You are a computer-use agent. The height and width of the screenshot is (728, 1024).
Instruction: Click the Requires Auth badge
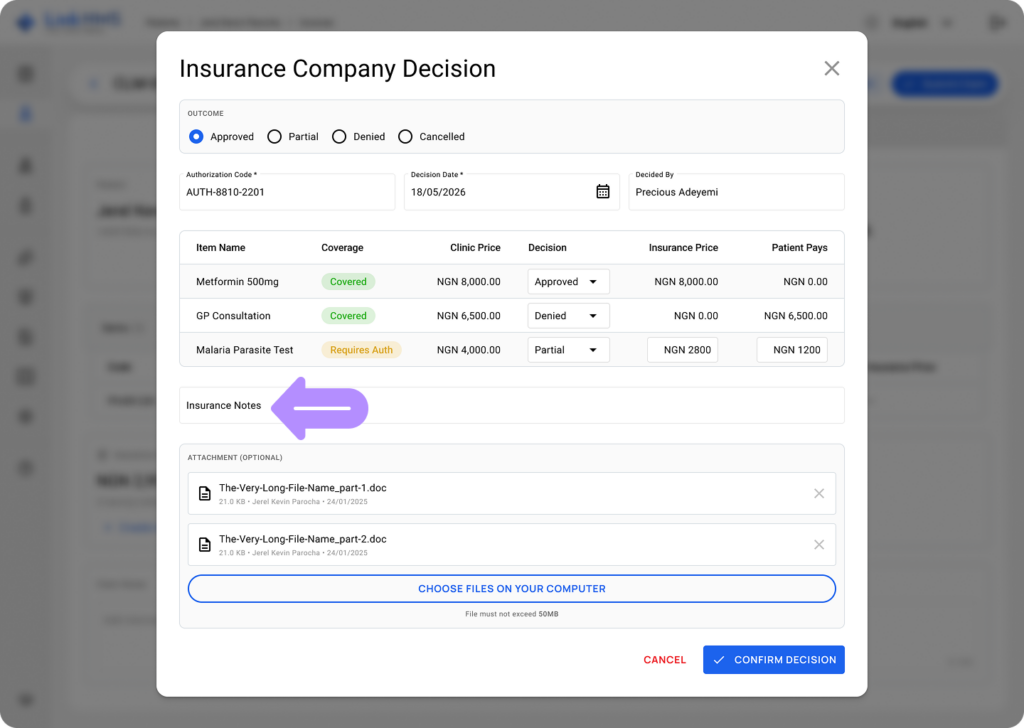361,349
